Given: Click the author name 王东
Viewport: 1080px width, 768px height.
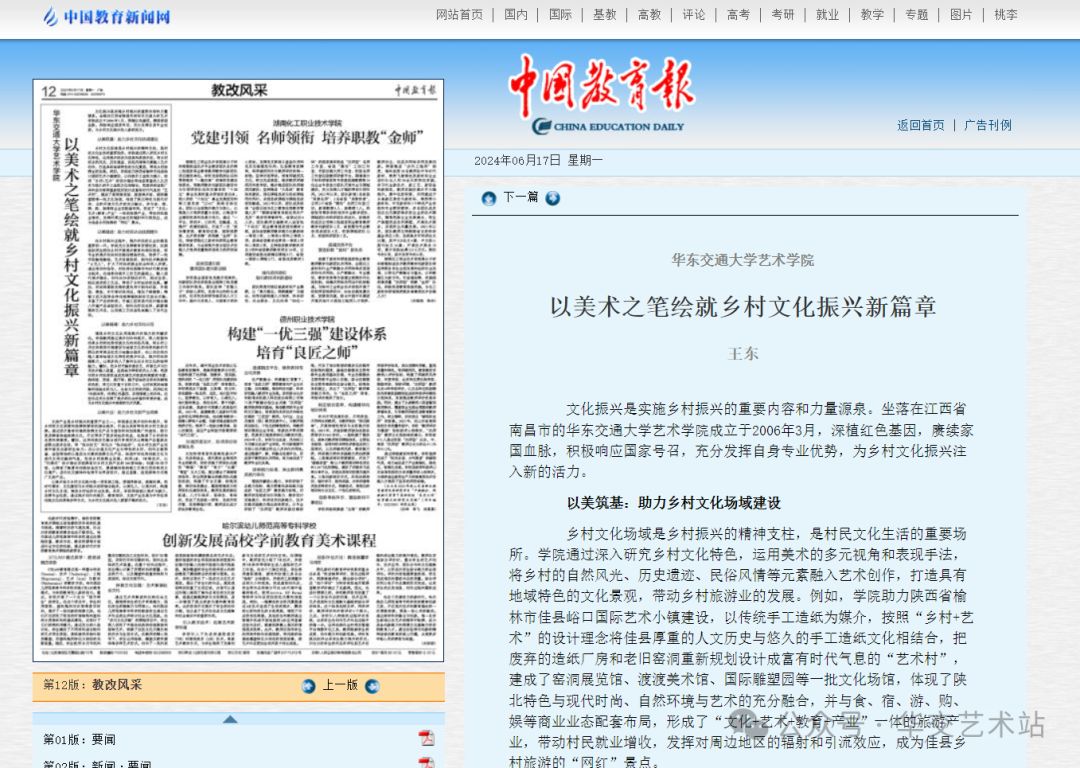Looking at the screenshot, I should pyautogui.click(x=742, y=354).
